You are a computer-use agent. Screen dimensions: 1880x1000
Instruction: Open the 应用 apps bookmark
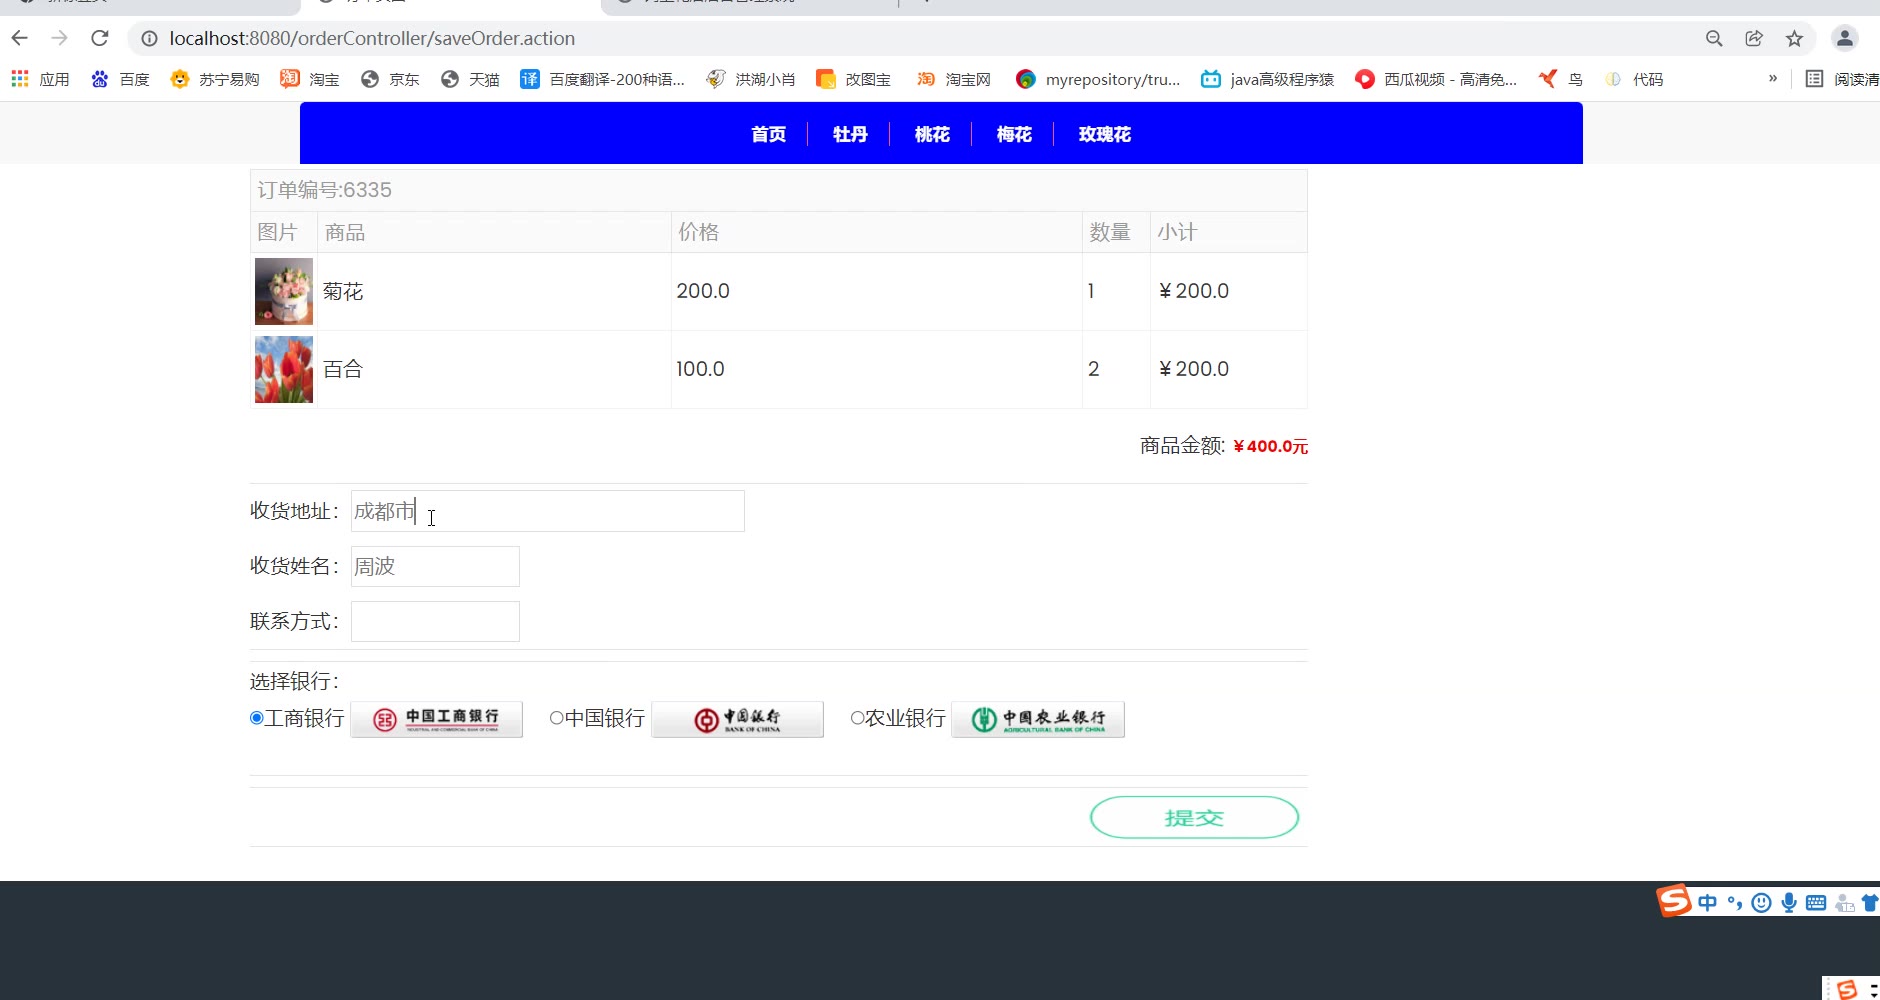[x=40, y=79]
